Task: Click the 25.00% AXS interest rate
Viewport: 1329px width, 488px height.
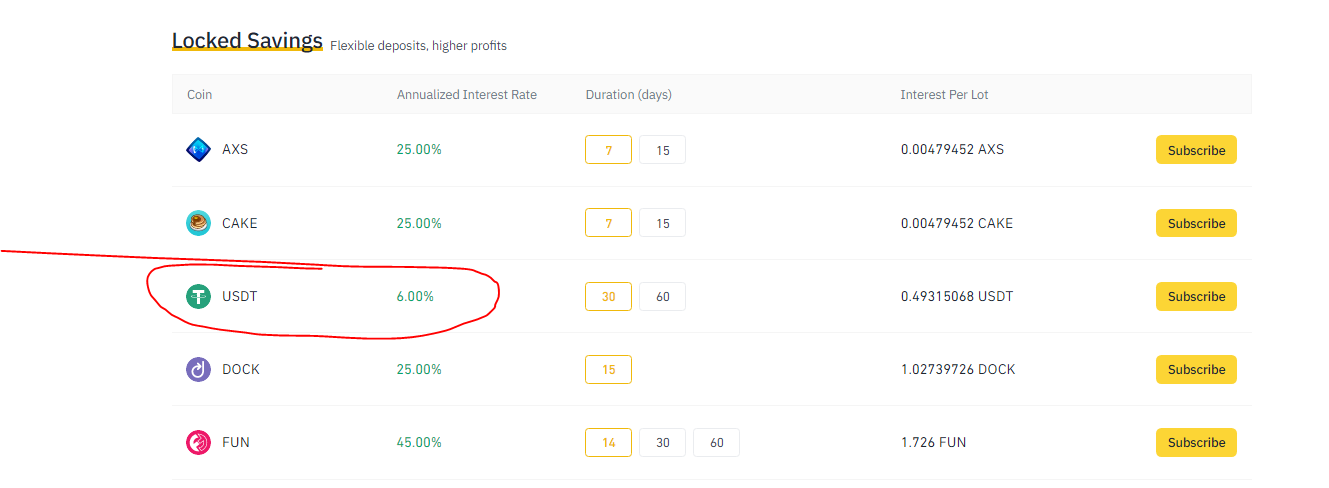Action: tap(419, 150)
